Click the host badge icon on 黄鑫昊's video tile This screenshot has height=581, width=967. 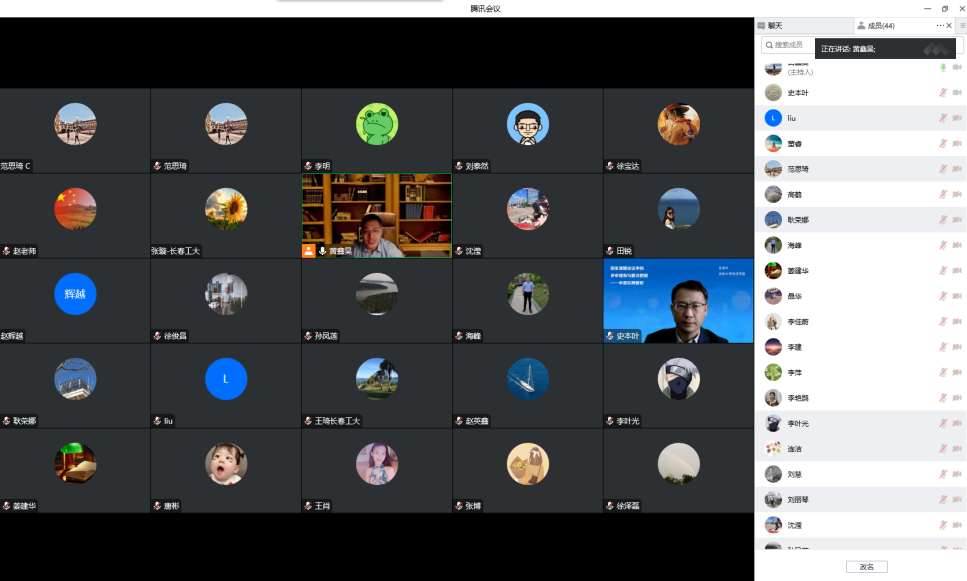[x=309, y=251]
